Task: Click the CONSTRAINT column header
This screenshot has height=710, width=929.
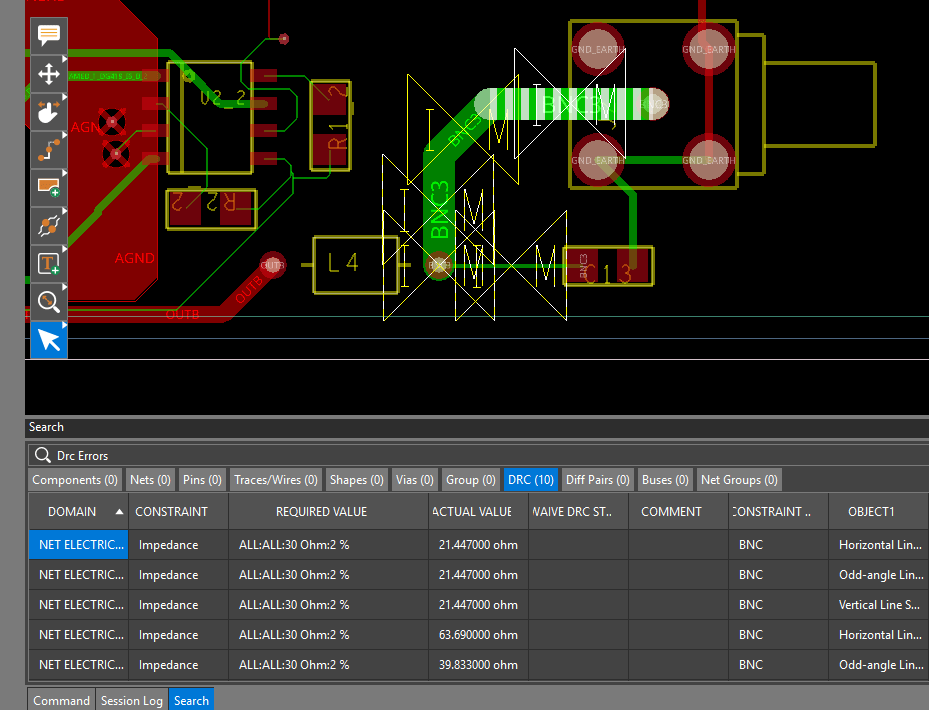Action: click(x=171, y=511)
